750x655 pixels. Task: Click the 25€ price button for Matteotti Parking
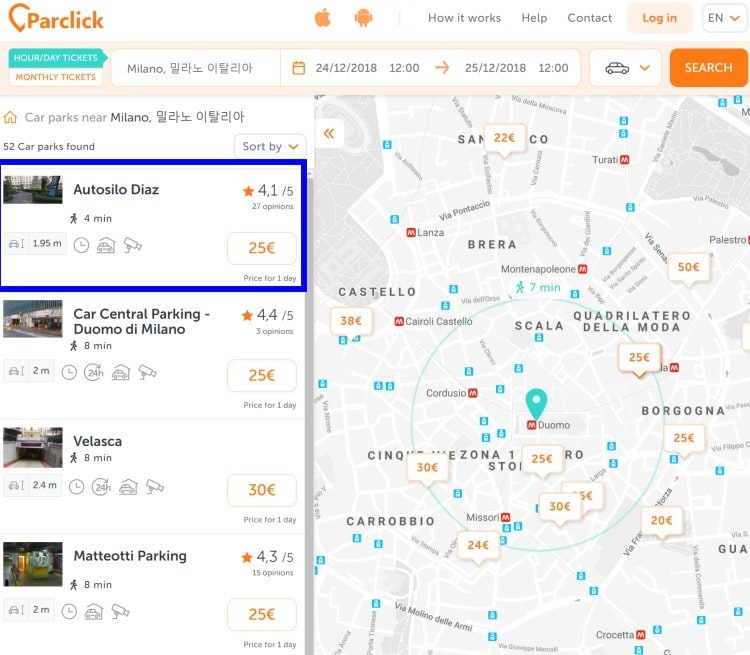click(x=262, y=614)
